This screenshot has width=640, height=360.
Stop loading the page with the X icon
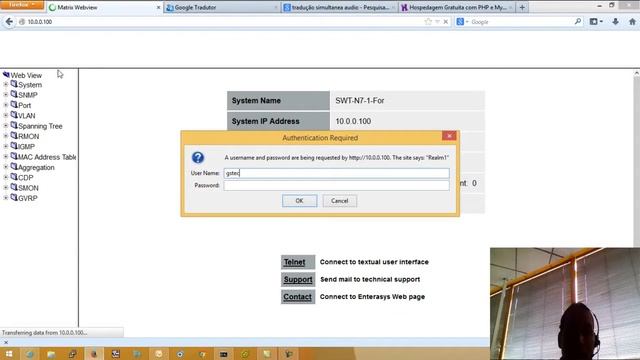446,22
